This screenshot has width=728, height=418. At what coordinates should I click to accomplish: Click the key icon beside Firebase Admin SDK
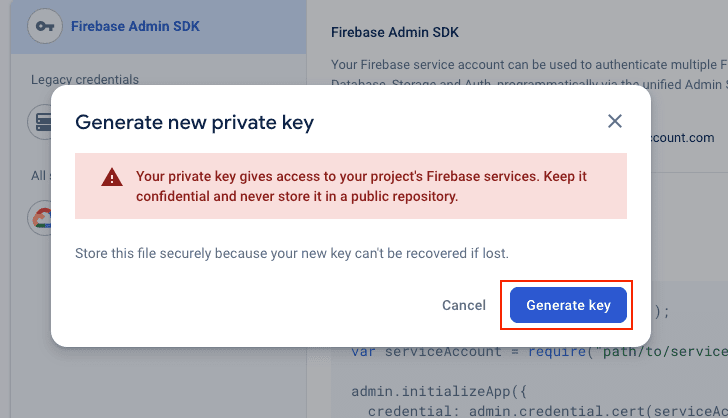point(45,26)
